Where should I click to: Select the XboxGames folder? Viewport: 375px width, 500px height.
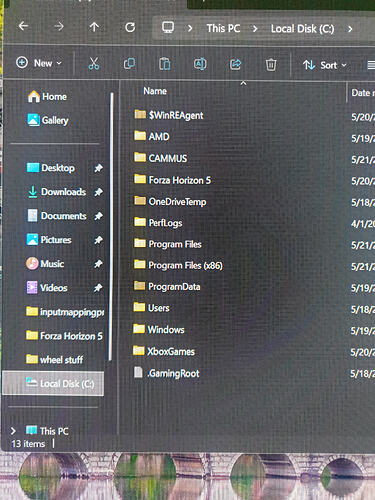[x=164, y=351]
